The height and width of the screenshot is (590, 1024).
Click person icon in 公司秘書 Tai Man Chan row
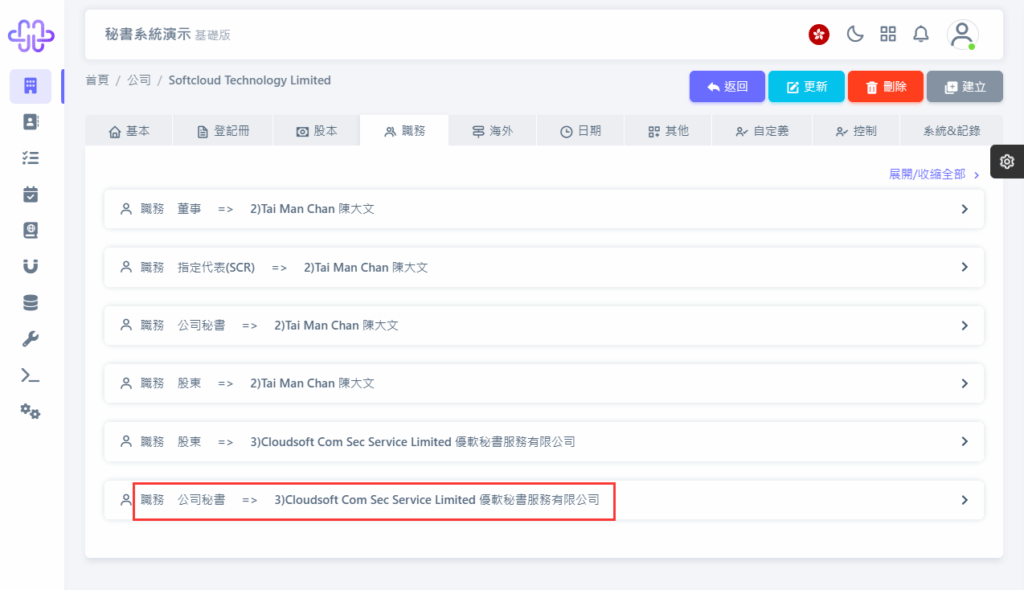[x=126, y=325]
